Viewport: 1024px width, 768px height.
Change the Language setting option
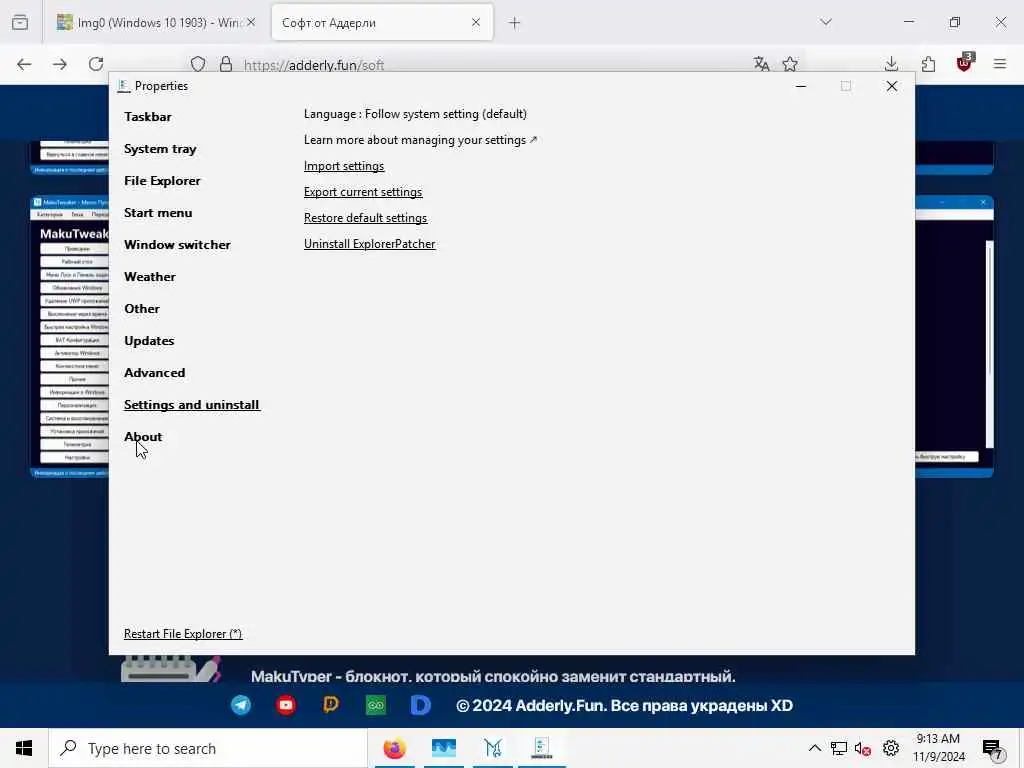click(x=415, y=114)
